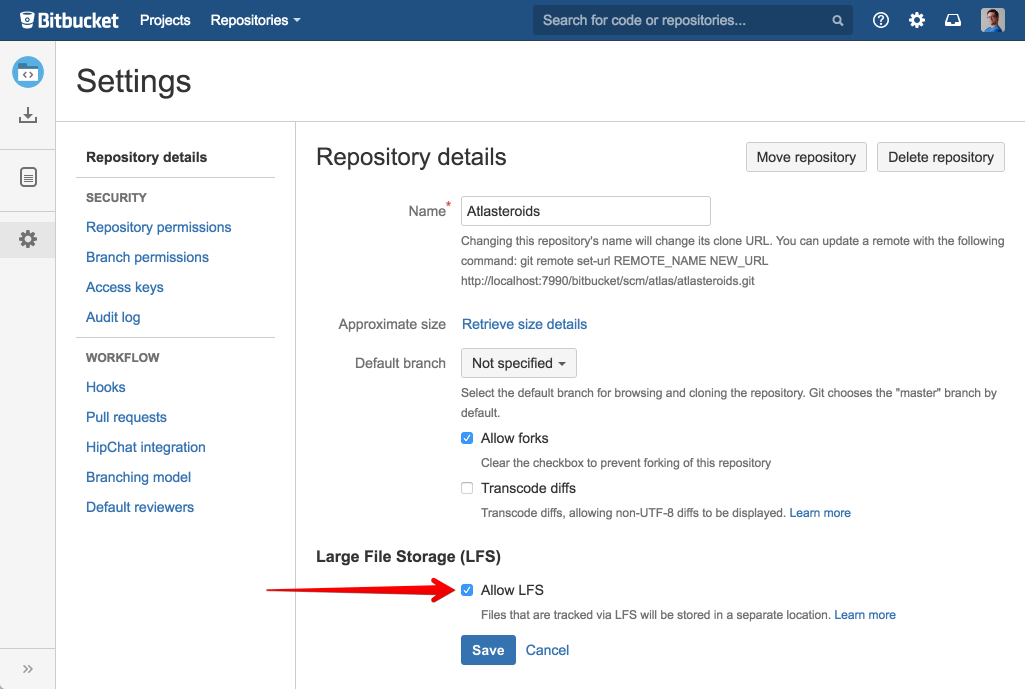Open the notifications inbox icon

pyautogui.click(x=952, y=19)
